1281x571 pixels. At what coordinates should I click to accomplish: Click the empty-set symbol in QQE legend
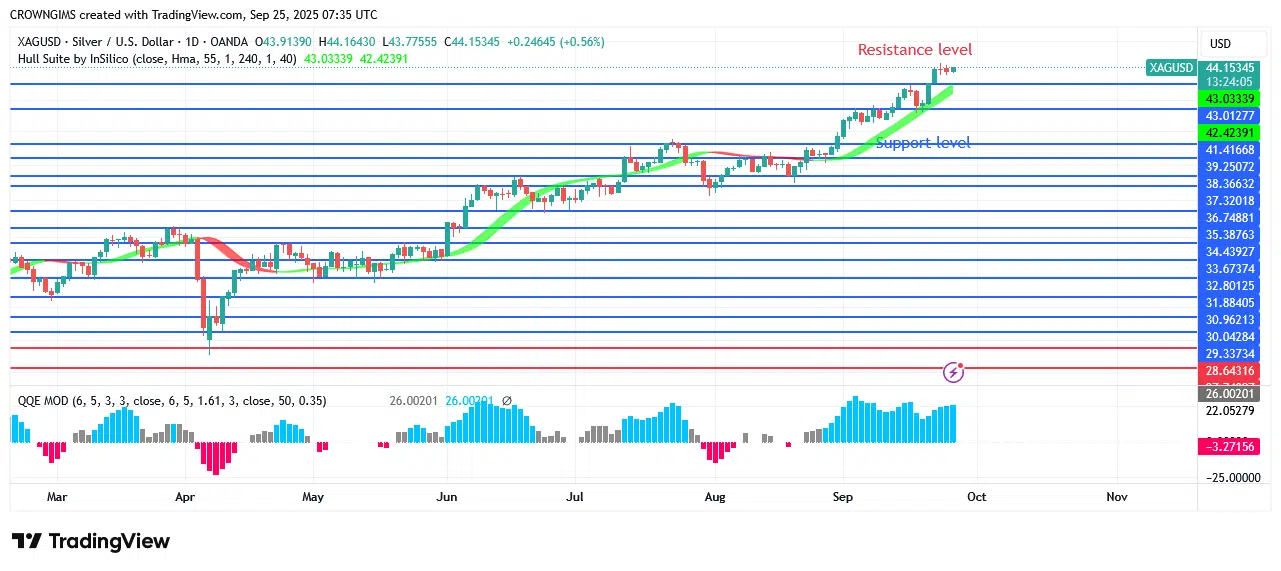point(506,401)
